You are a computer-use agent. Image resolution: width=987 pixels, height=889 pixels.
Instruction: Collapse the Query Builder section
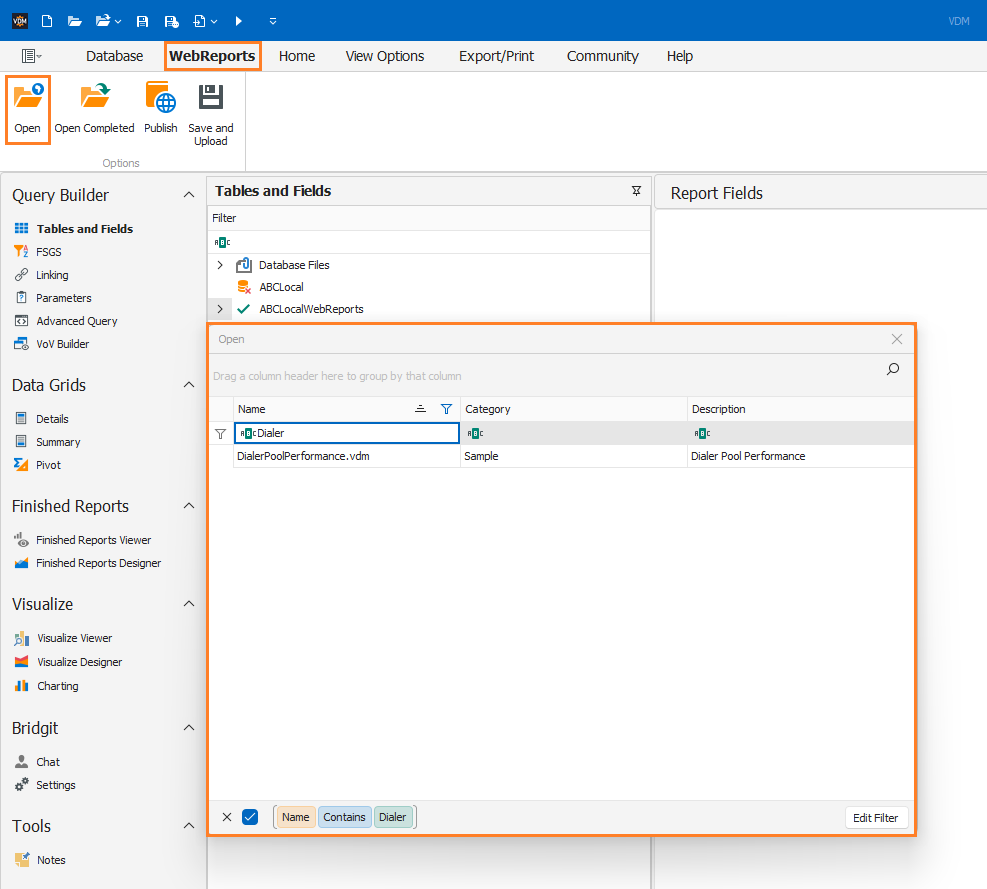(189, 195)
